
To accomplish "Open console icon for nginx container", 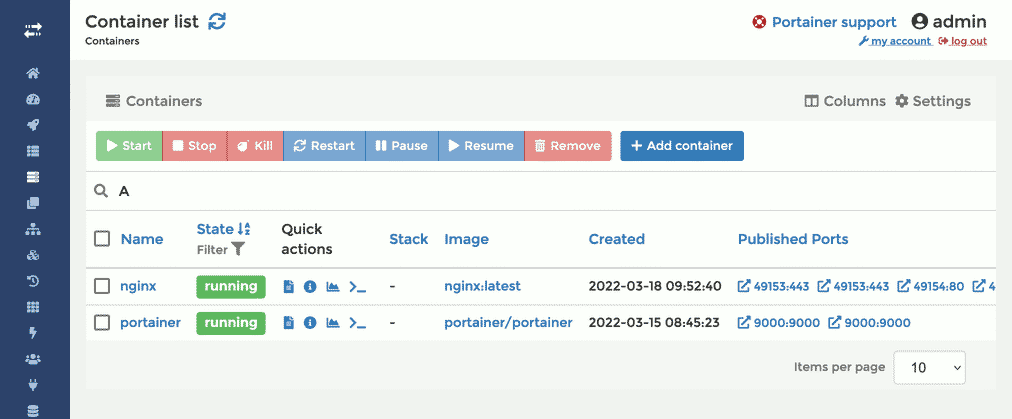I will (358, 286).
